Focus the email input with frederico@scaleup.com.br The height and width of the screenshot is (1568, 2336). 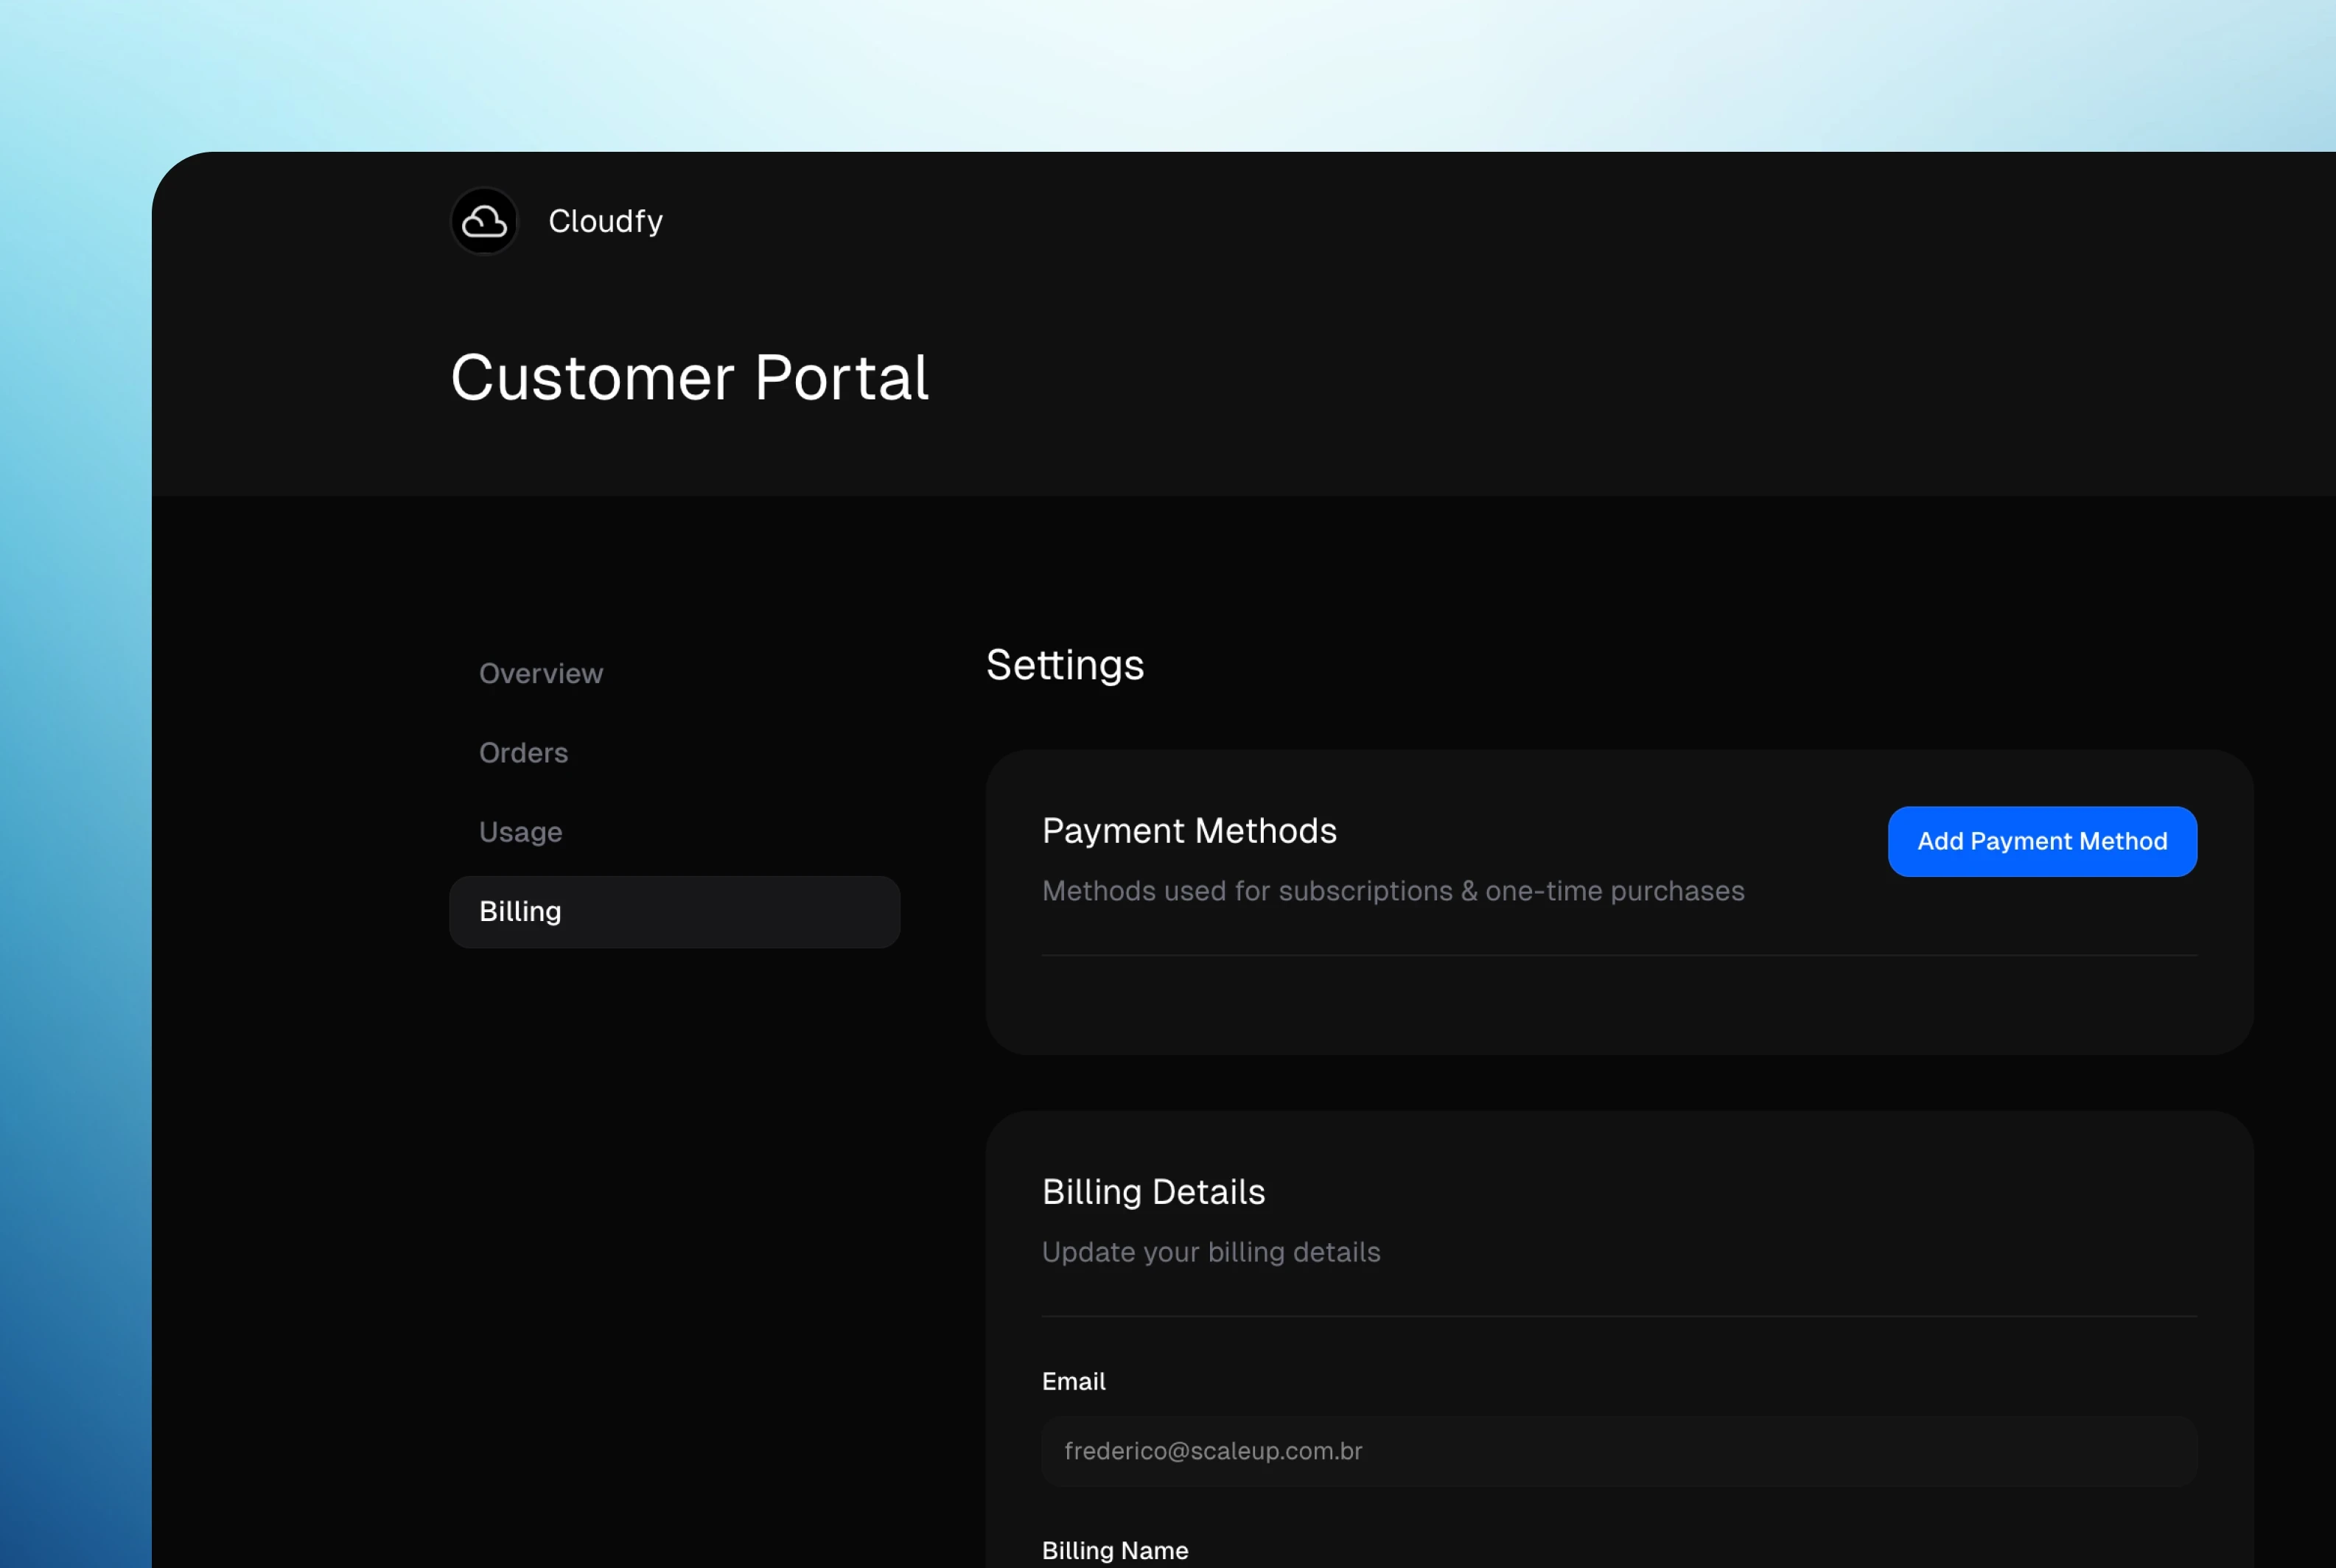(1618, 1451)
